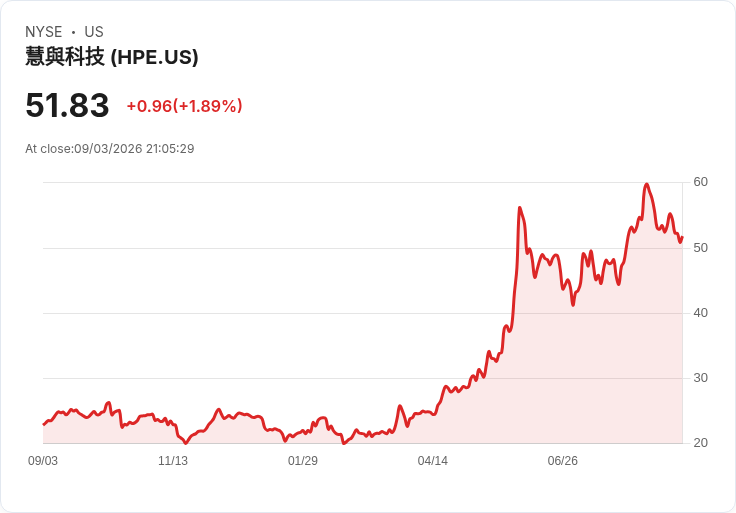Click the 慧與科技 (HPE.US) stock title
The height and width of the screenshot is (513, 736).
click(x=112, y=57)
